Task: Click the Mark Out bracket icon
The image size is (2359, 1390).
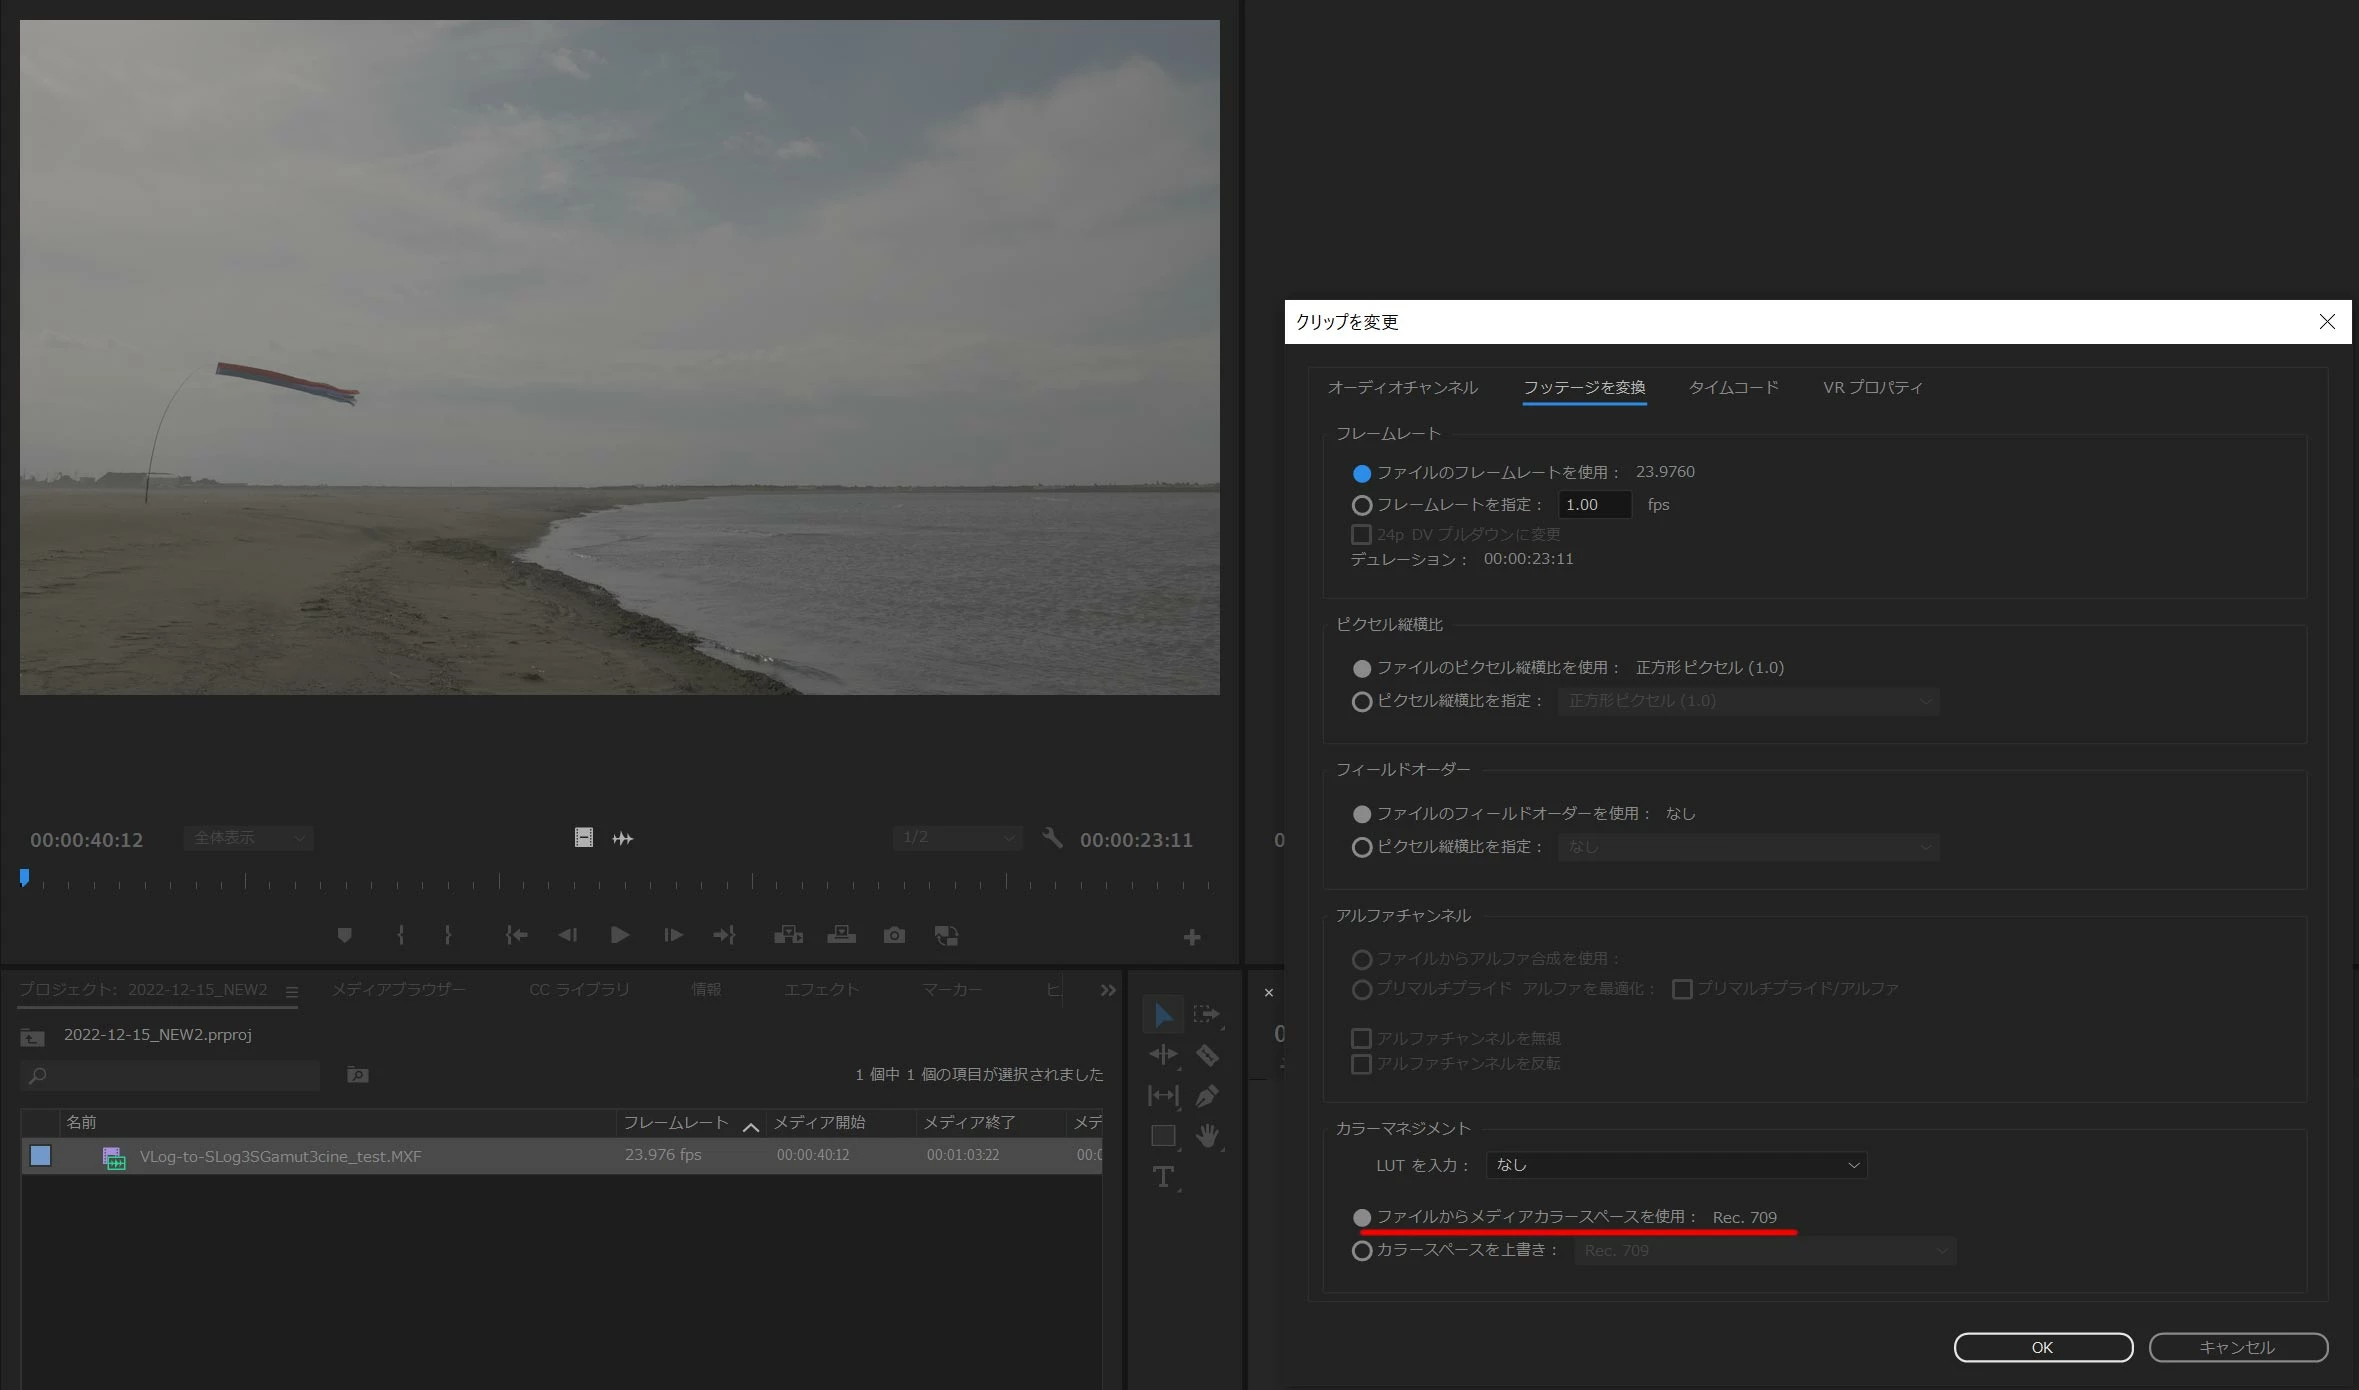Action: 448,935
